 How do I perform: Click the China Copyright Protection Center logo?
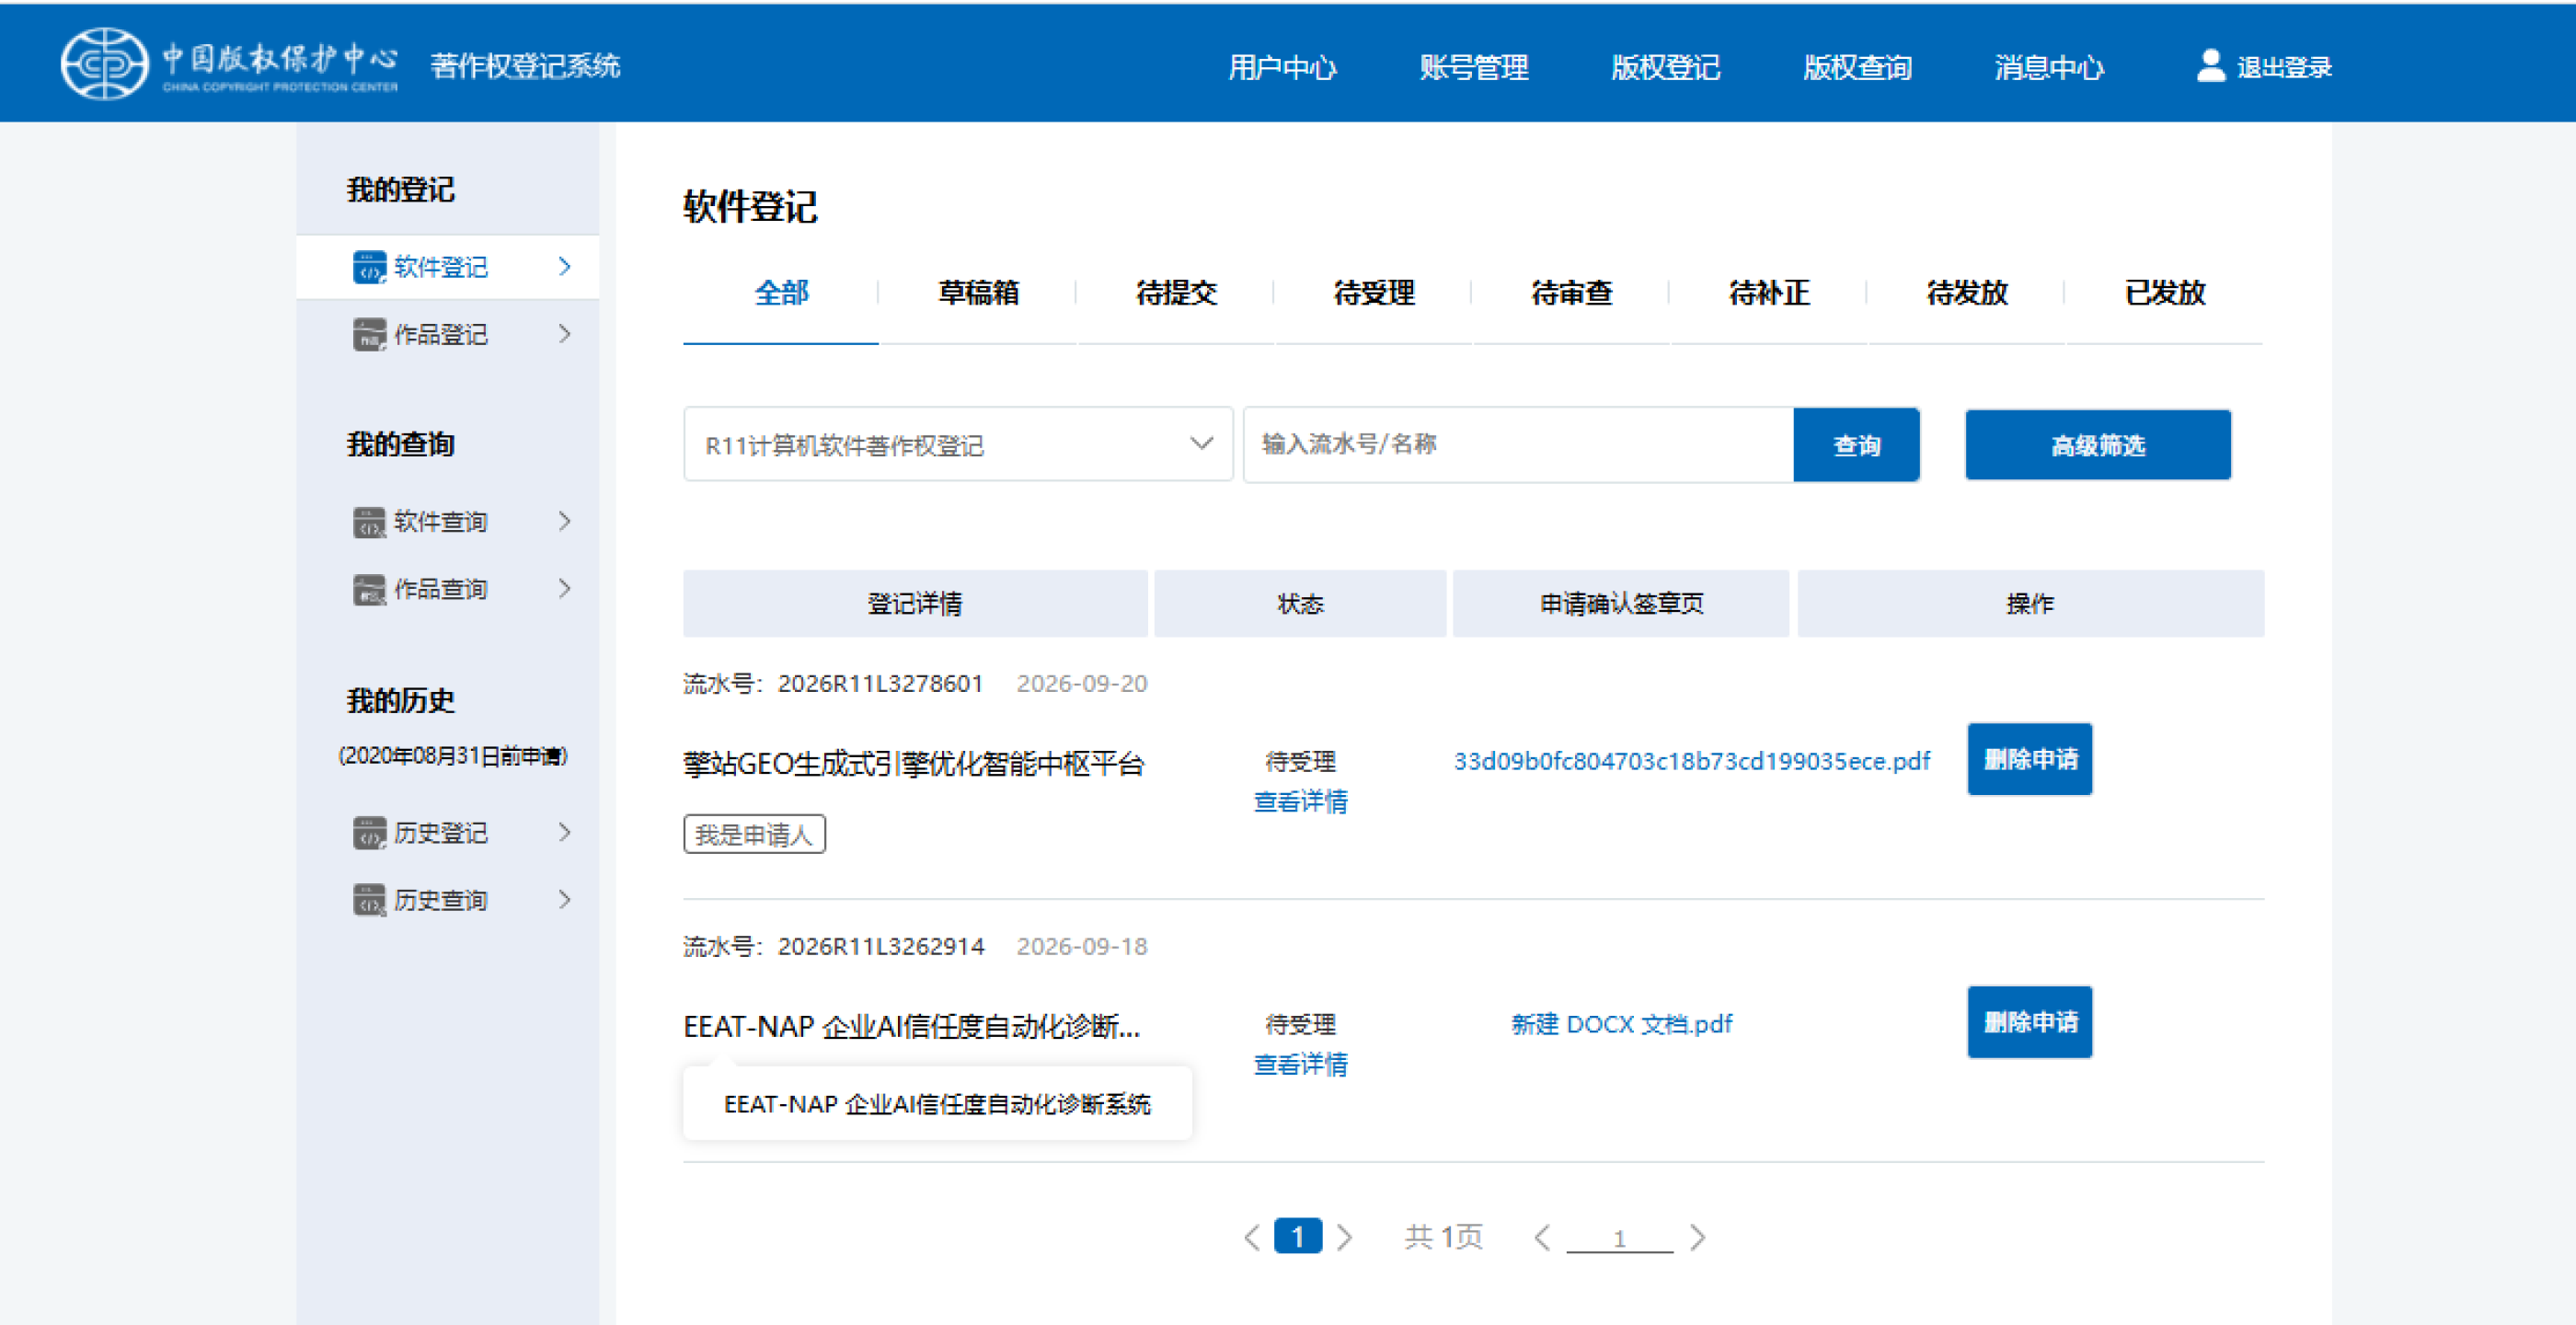point(229,64)
